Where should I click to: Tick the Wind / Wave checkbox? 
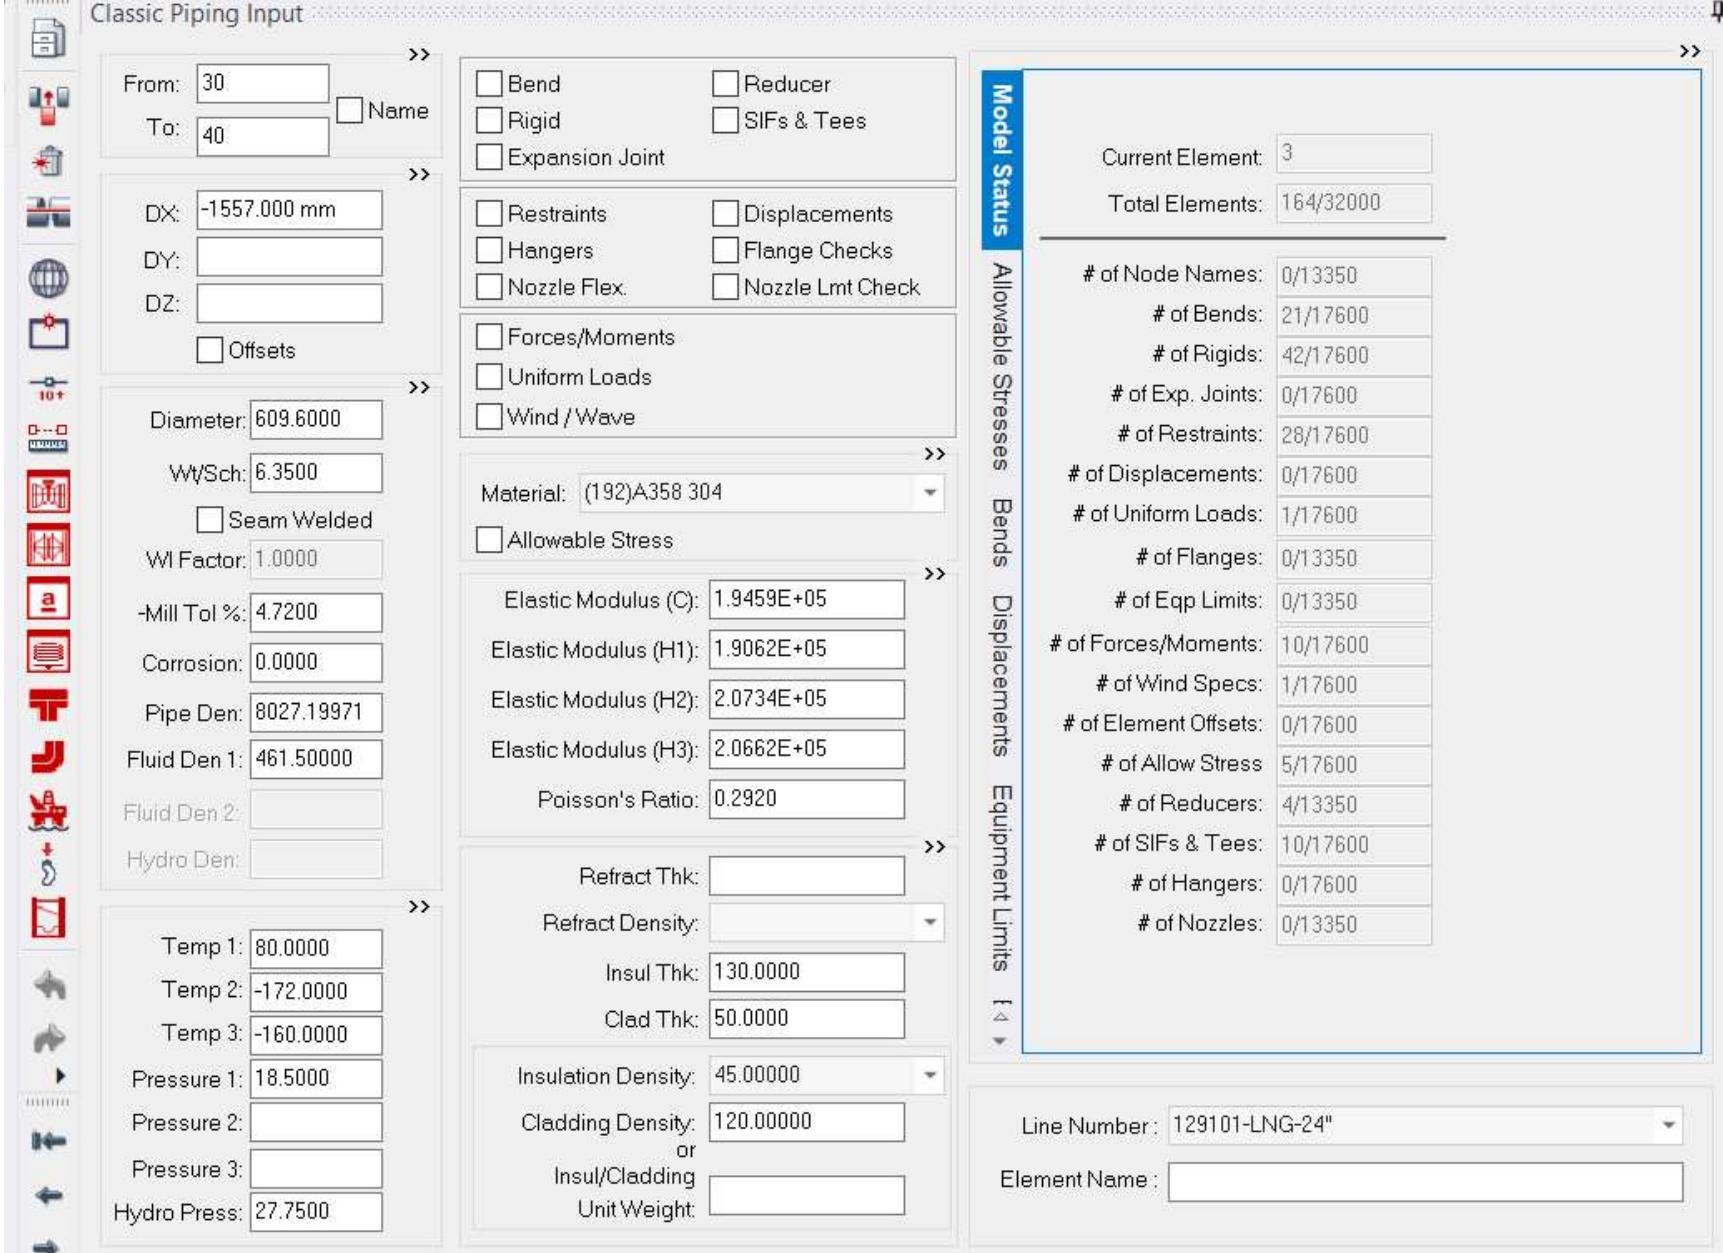[x=489, y=417]
